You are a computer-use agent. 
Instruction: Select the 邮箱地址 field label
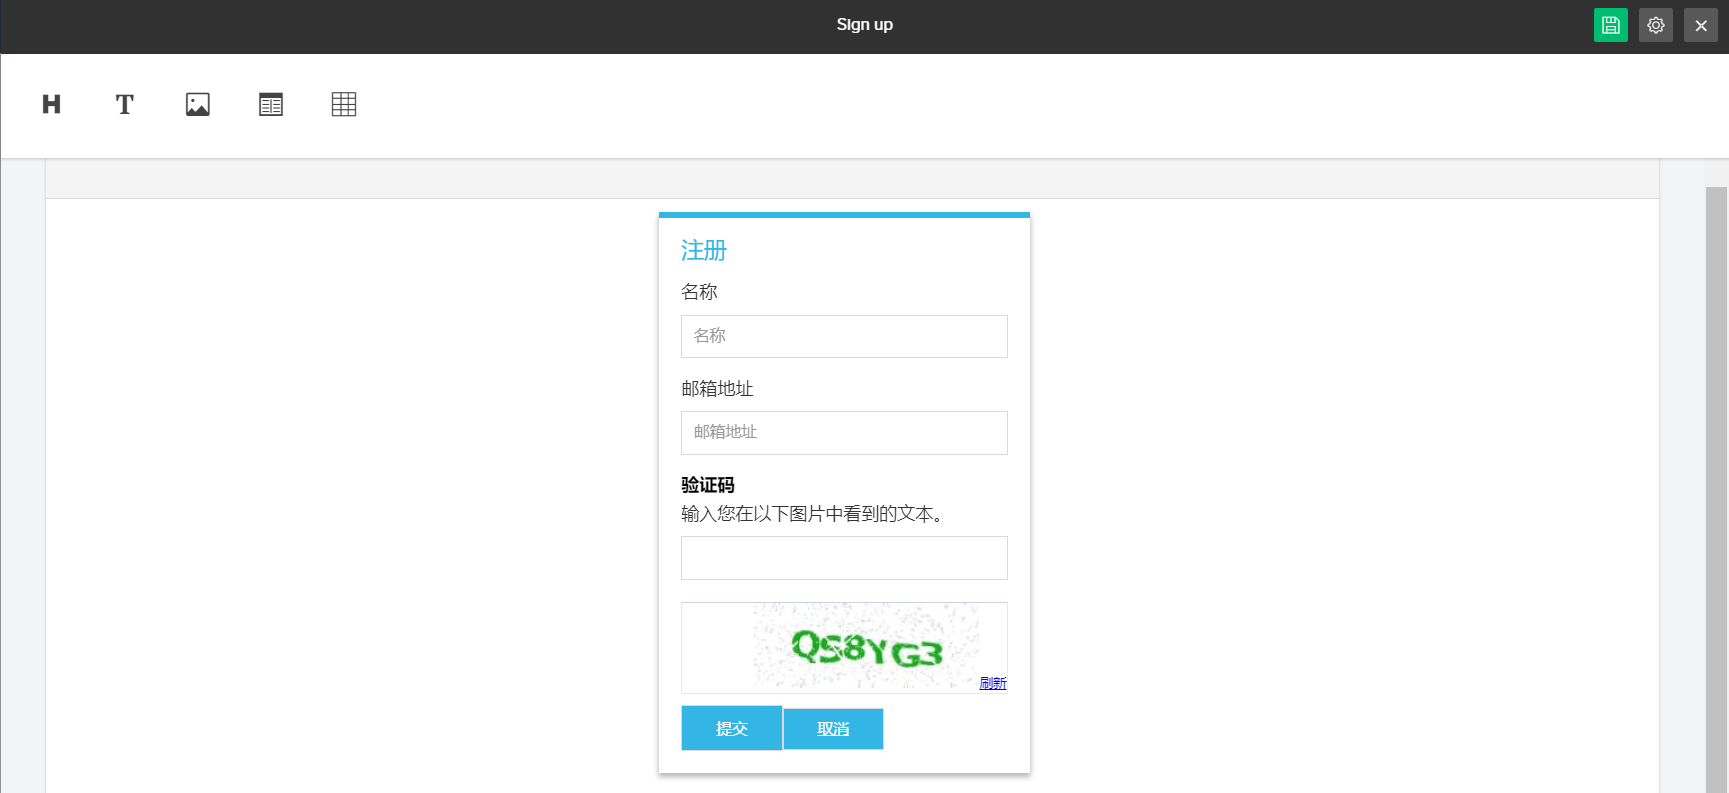(717, 389)
